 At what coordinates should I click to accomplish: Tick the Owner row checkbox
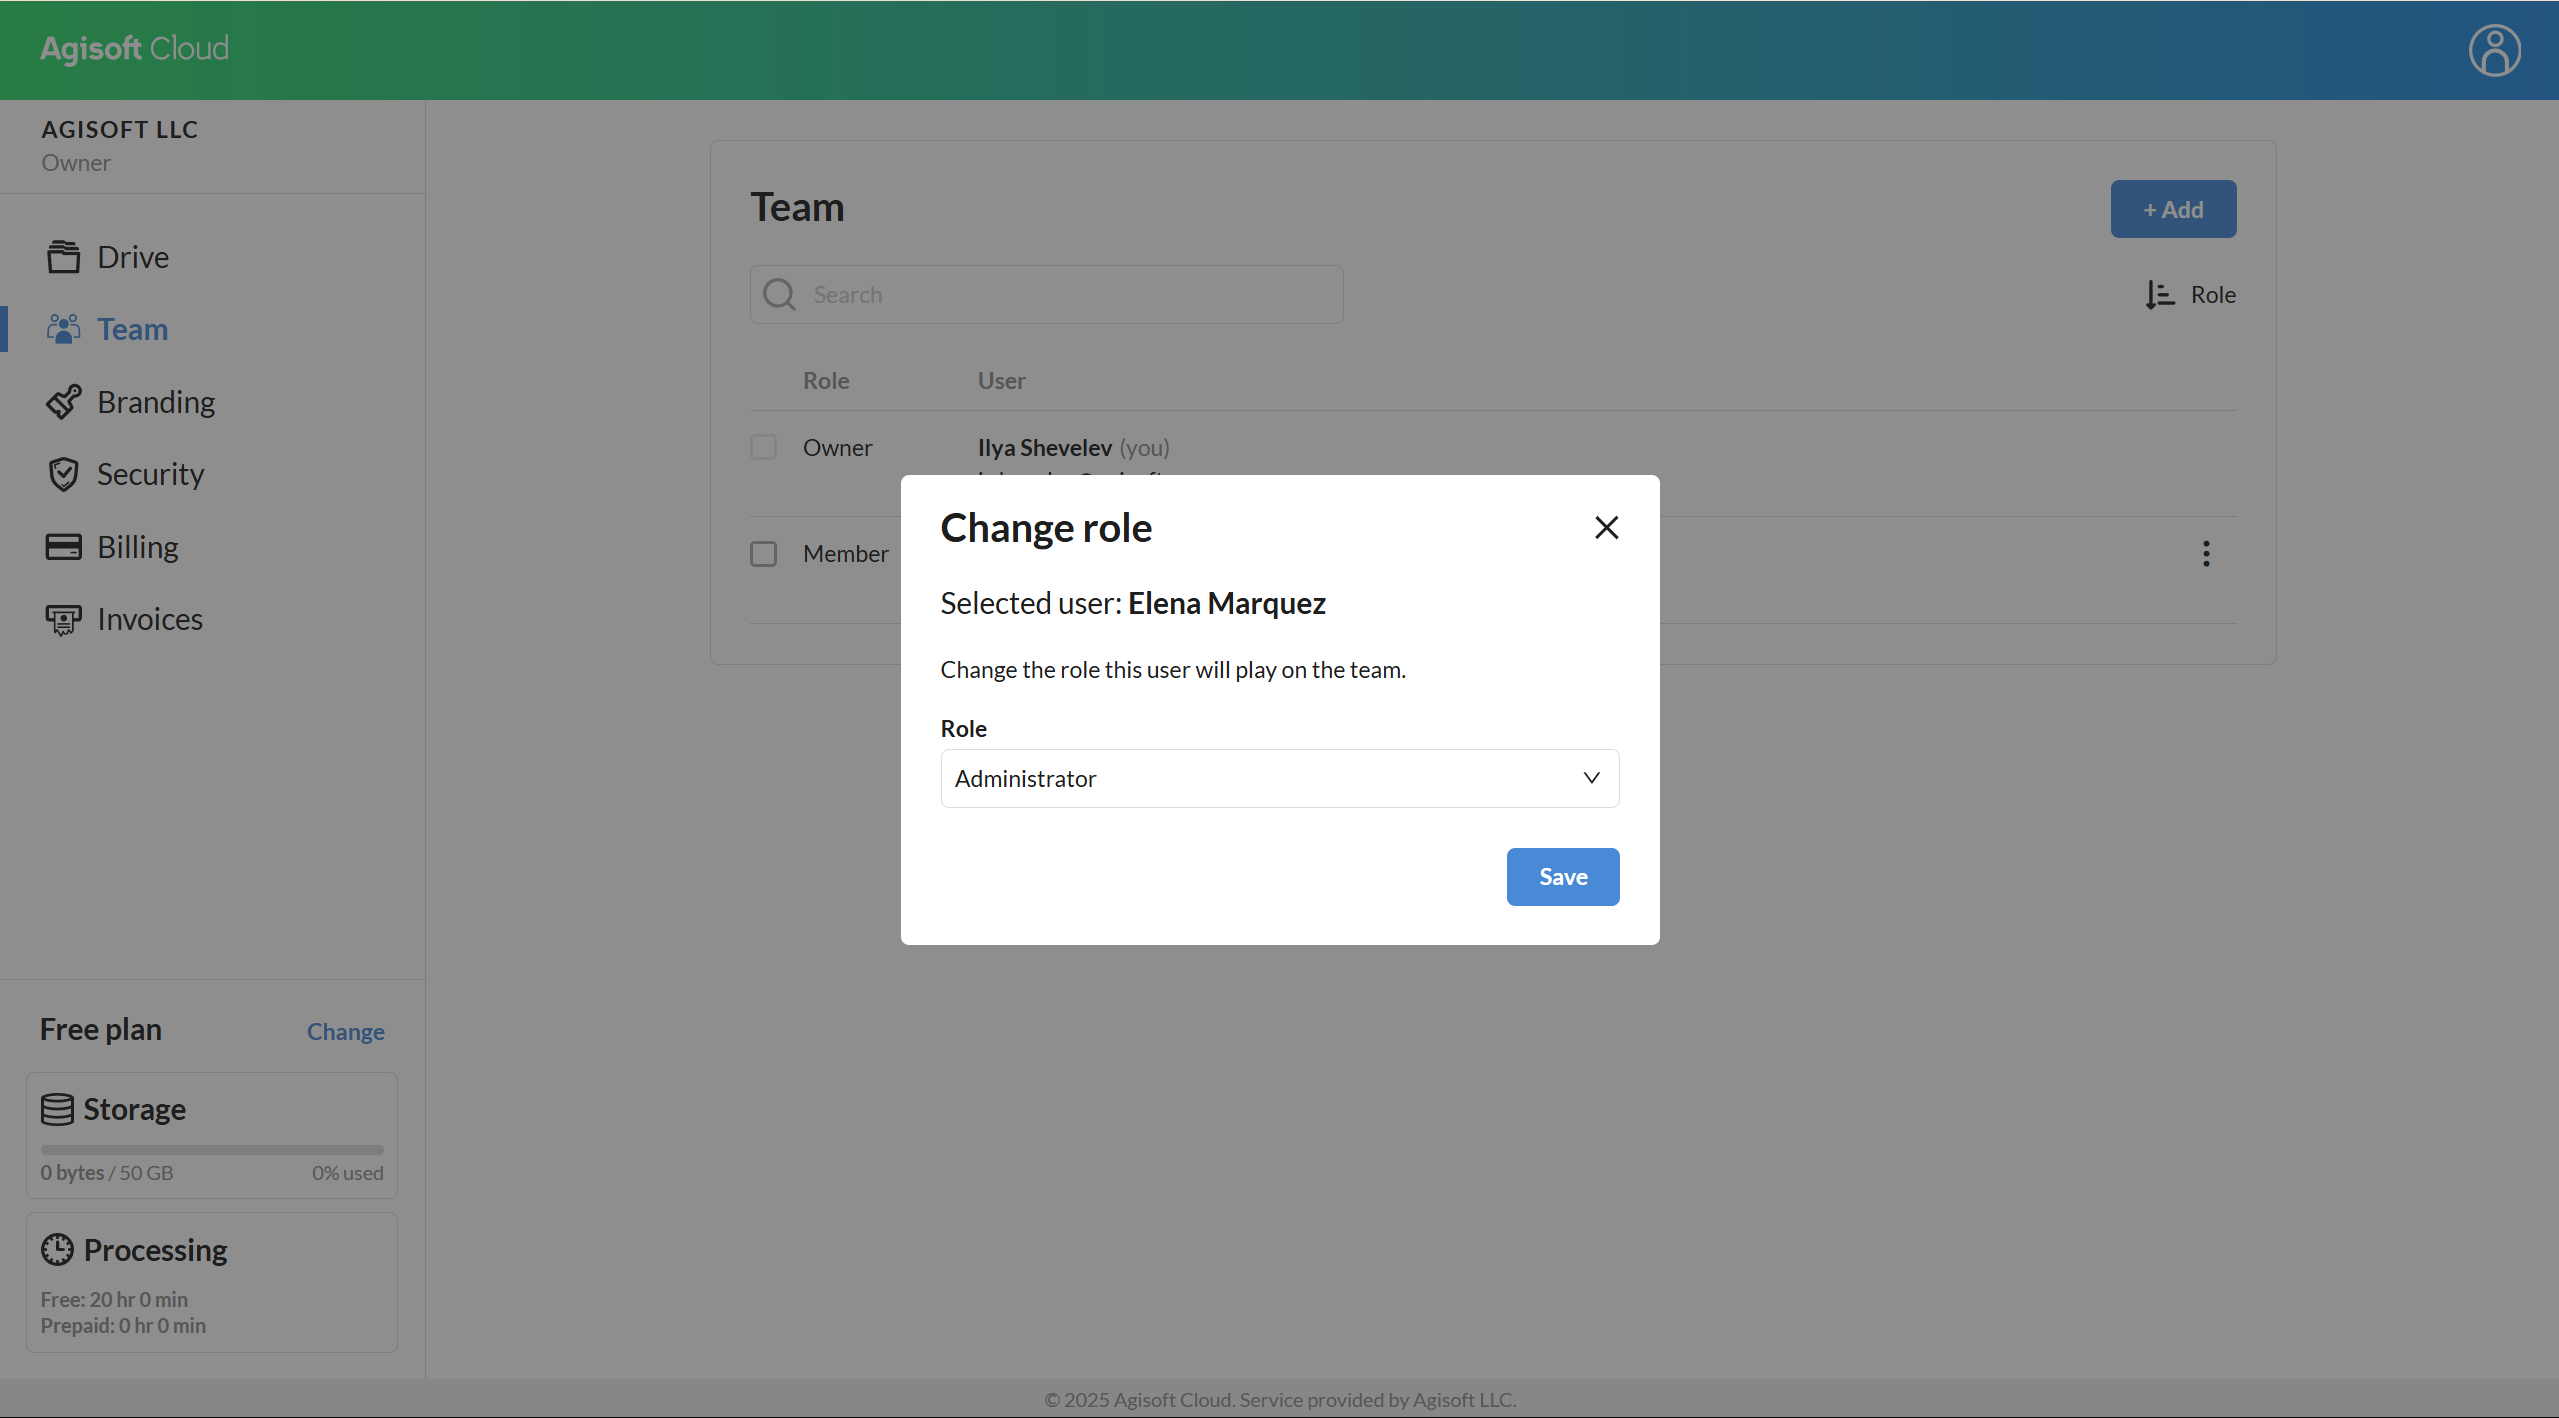pos(764,447)
